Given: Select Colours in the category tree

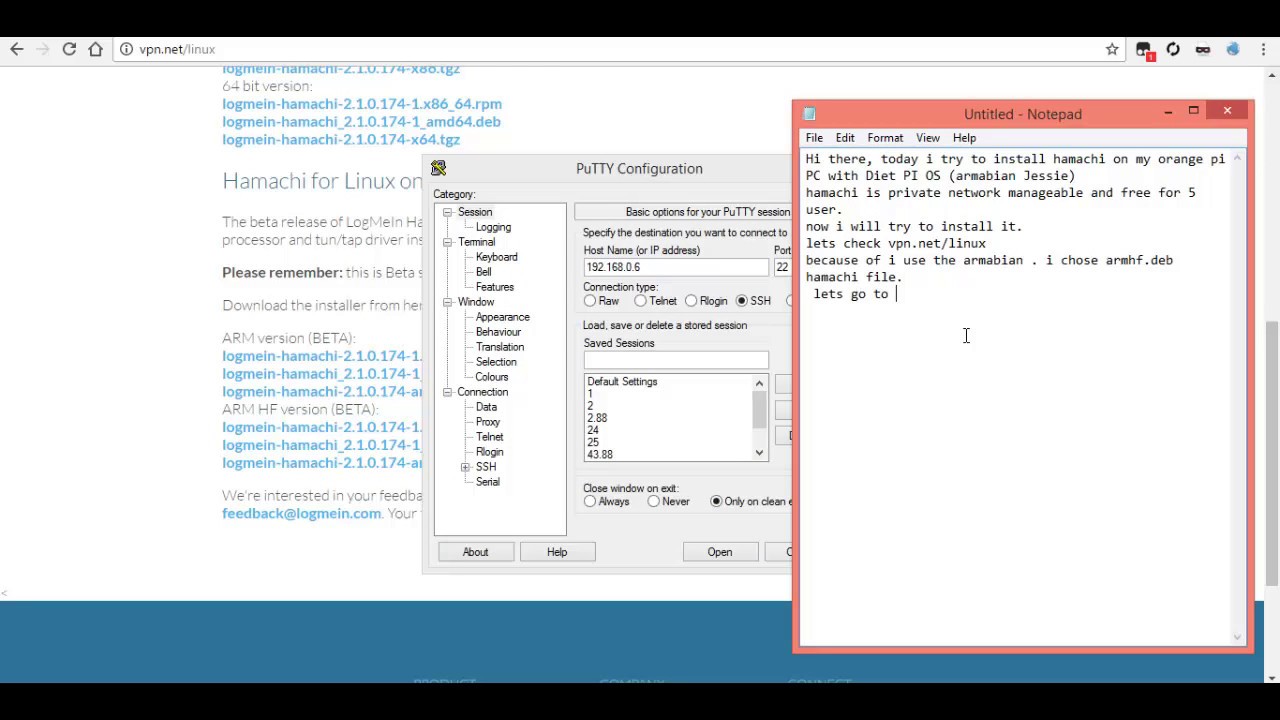Looking at the screenshot, I should point(491,377).
